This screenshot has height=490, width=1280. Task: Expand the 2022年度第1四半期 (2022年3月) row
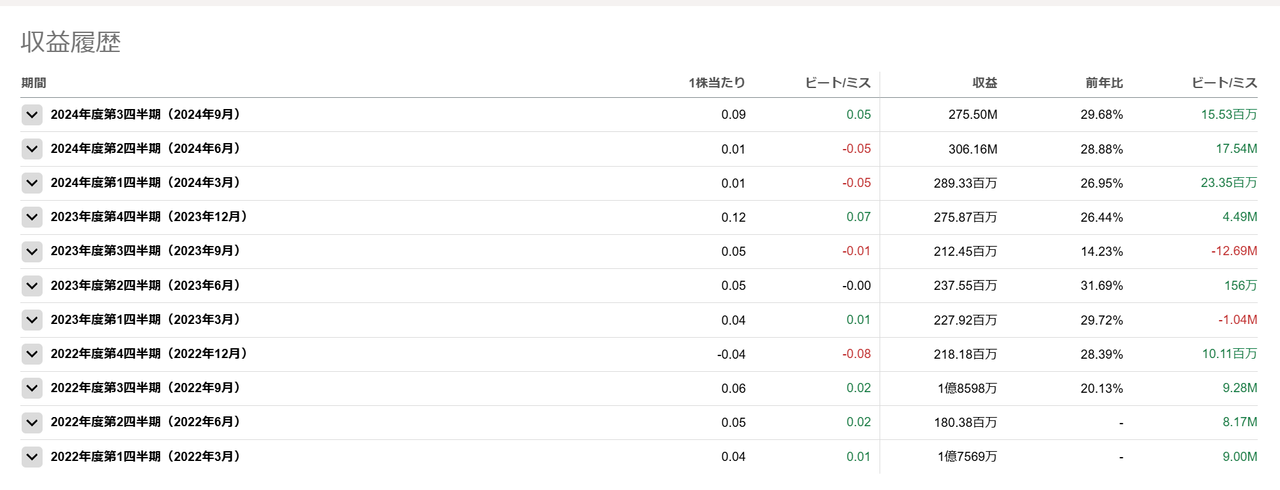[x=32, y=457]
